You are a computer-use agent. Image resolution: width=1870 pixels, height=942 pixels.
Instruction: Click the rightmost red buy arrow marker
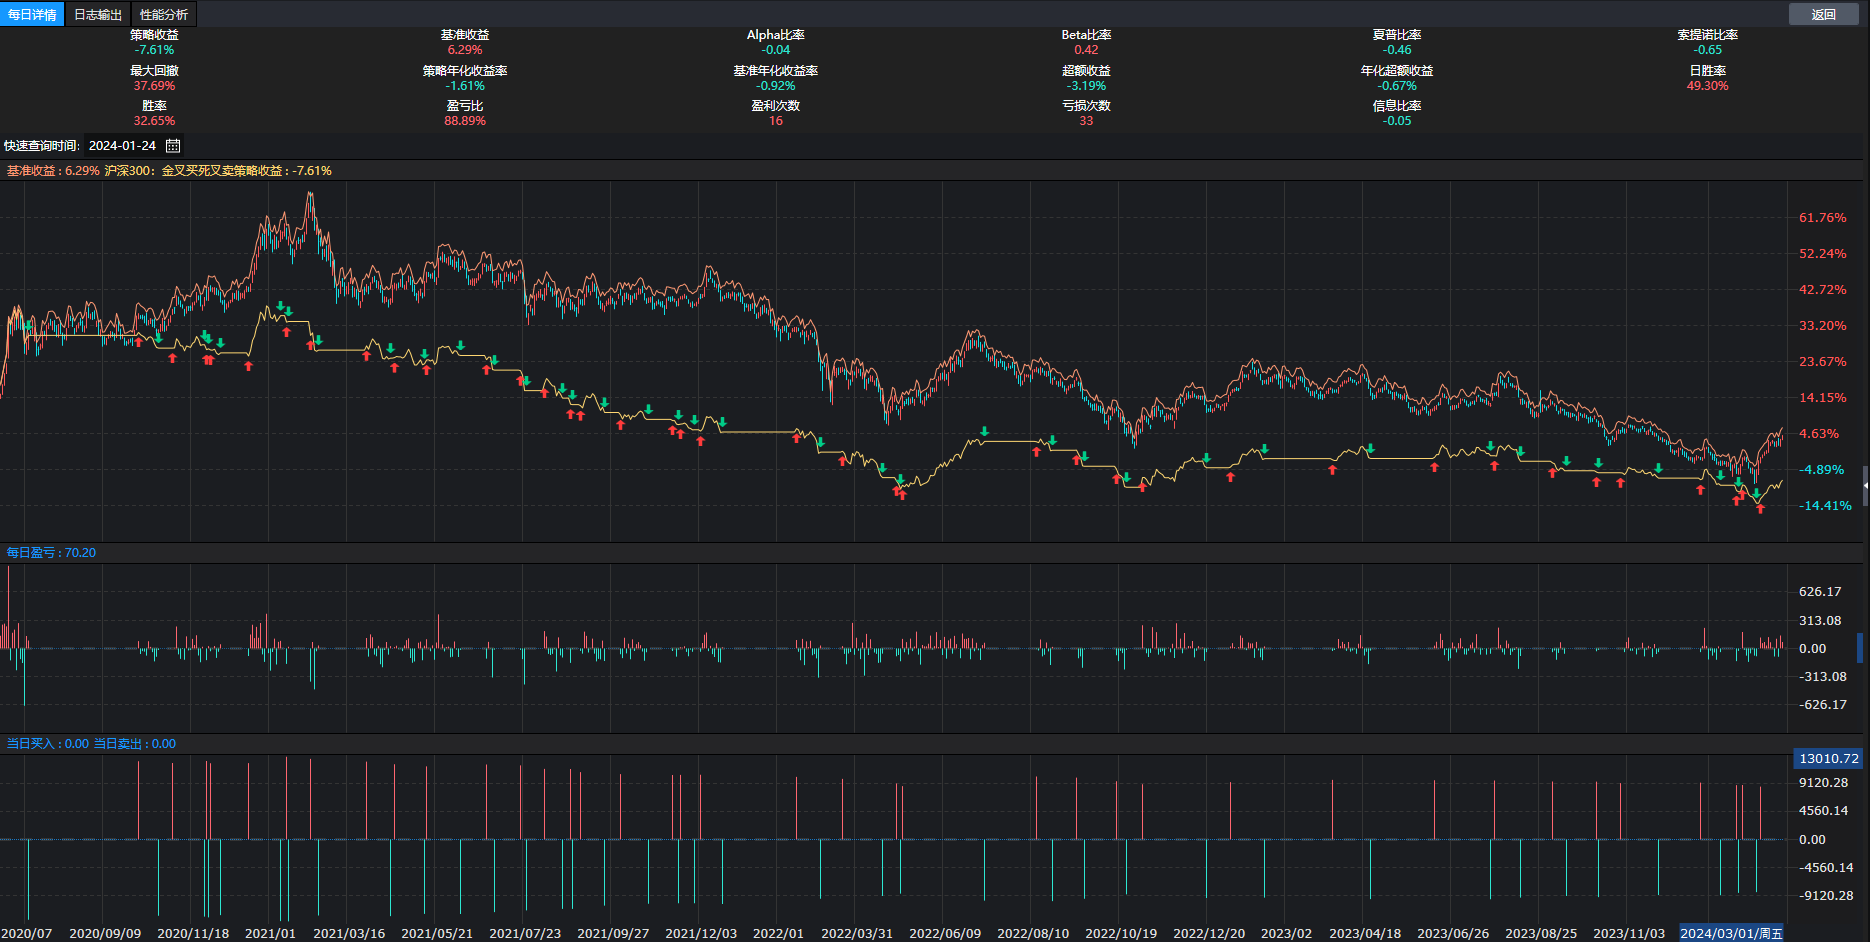click(1760, 509)
